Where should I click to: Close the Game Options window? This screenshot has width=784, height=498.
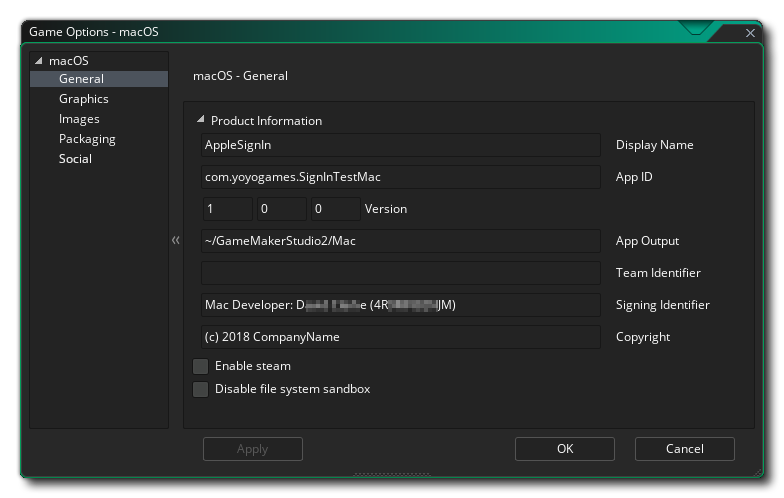pos(751,33)
